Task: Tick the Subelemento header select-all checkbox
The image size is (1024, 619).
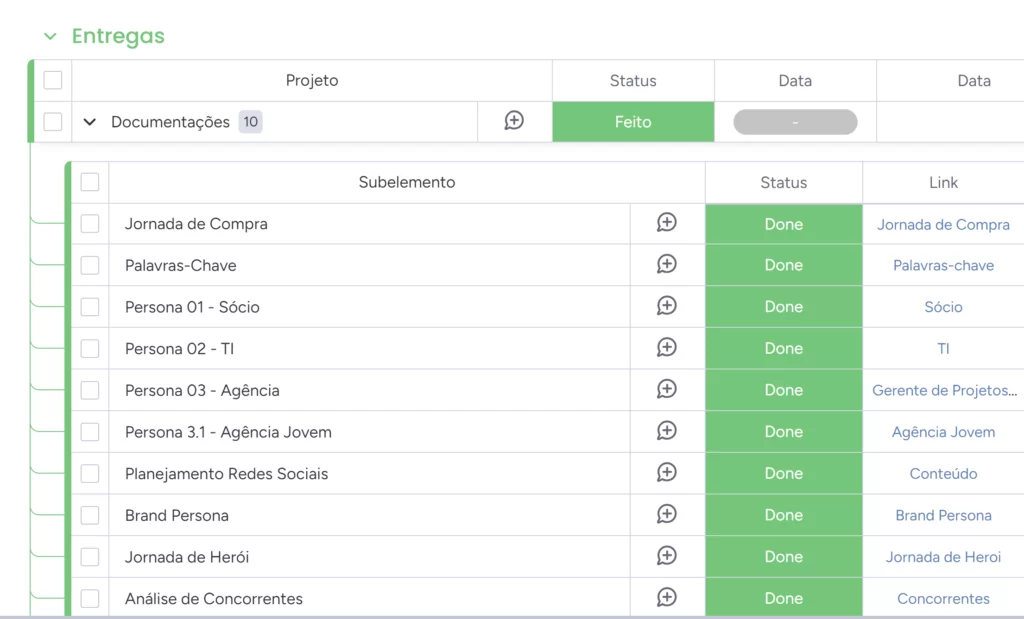Action: pyautogui.click(x=90, y=182)
